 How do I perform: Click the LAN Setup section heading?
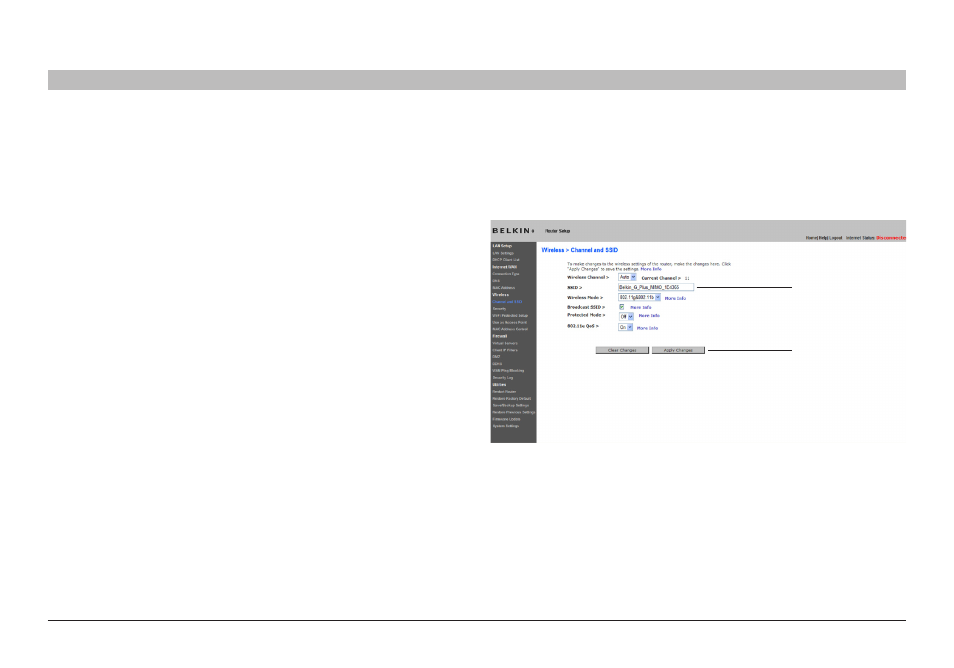[x=502, y=246]
